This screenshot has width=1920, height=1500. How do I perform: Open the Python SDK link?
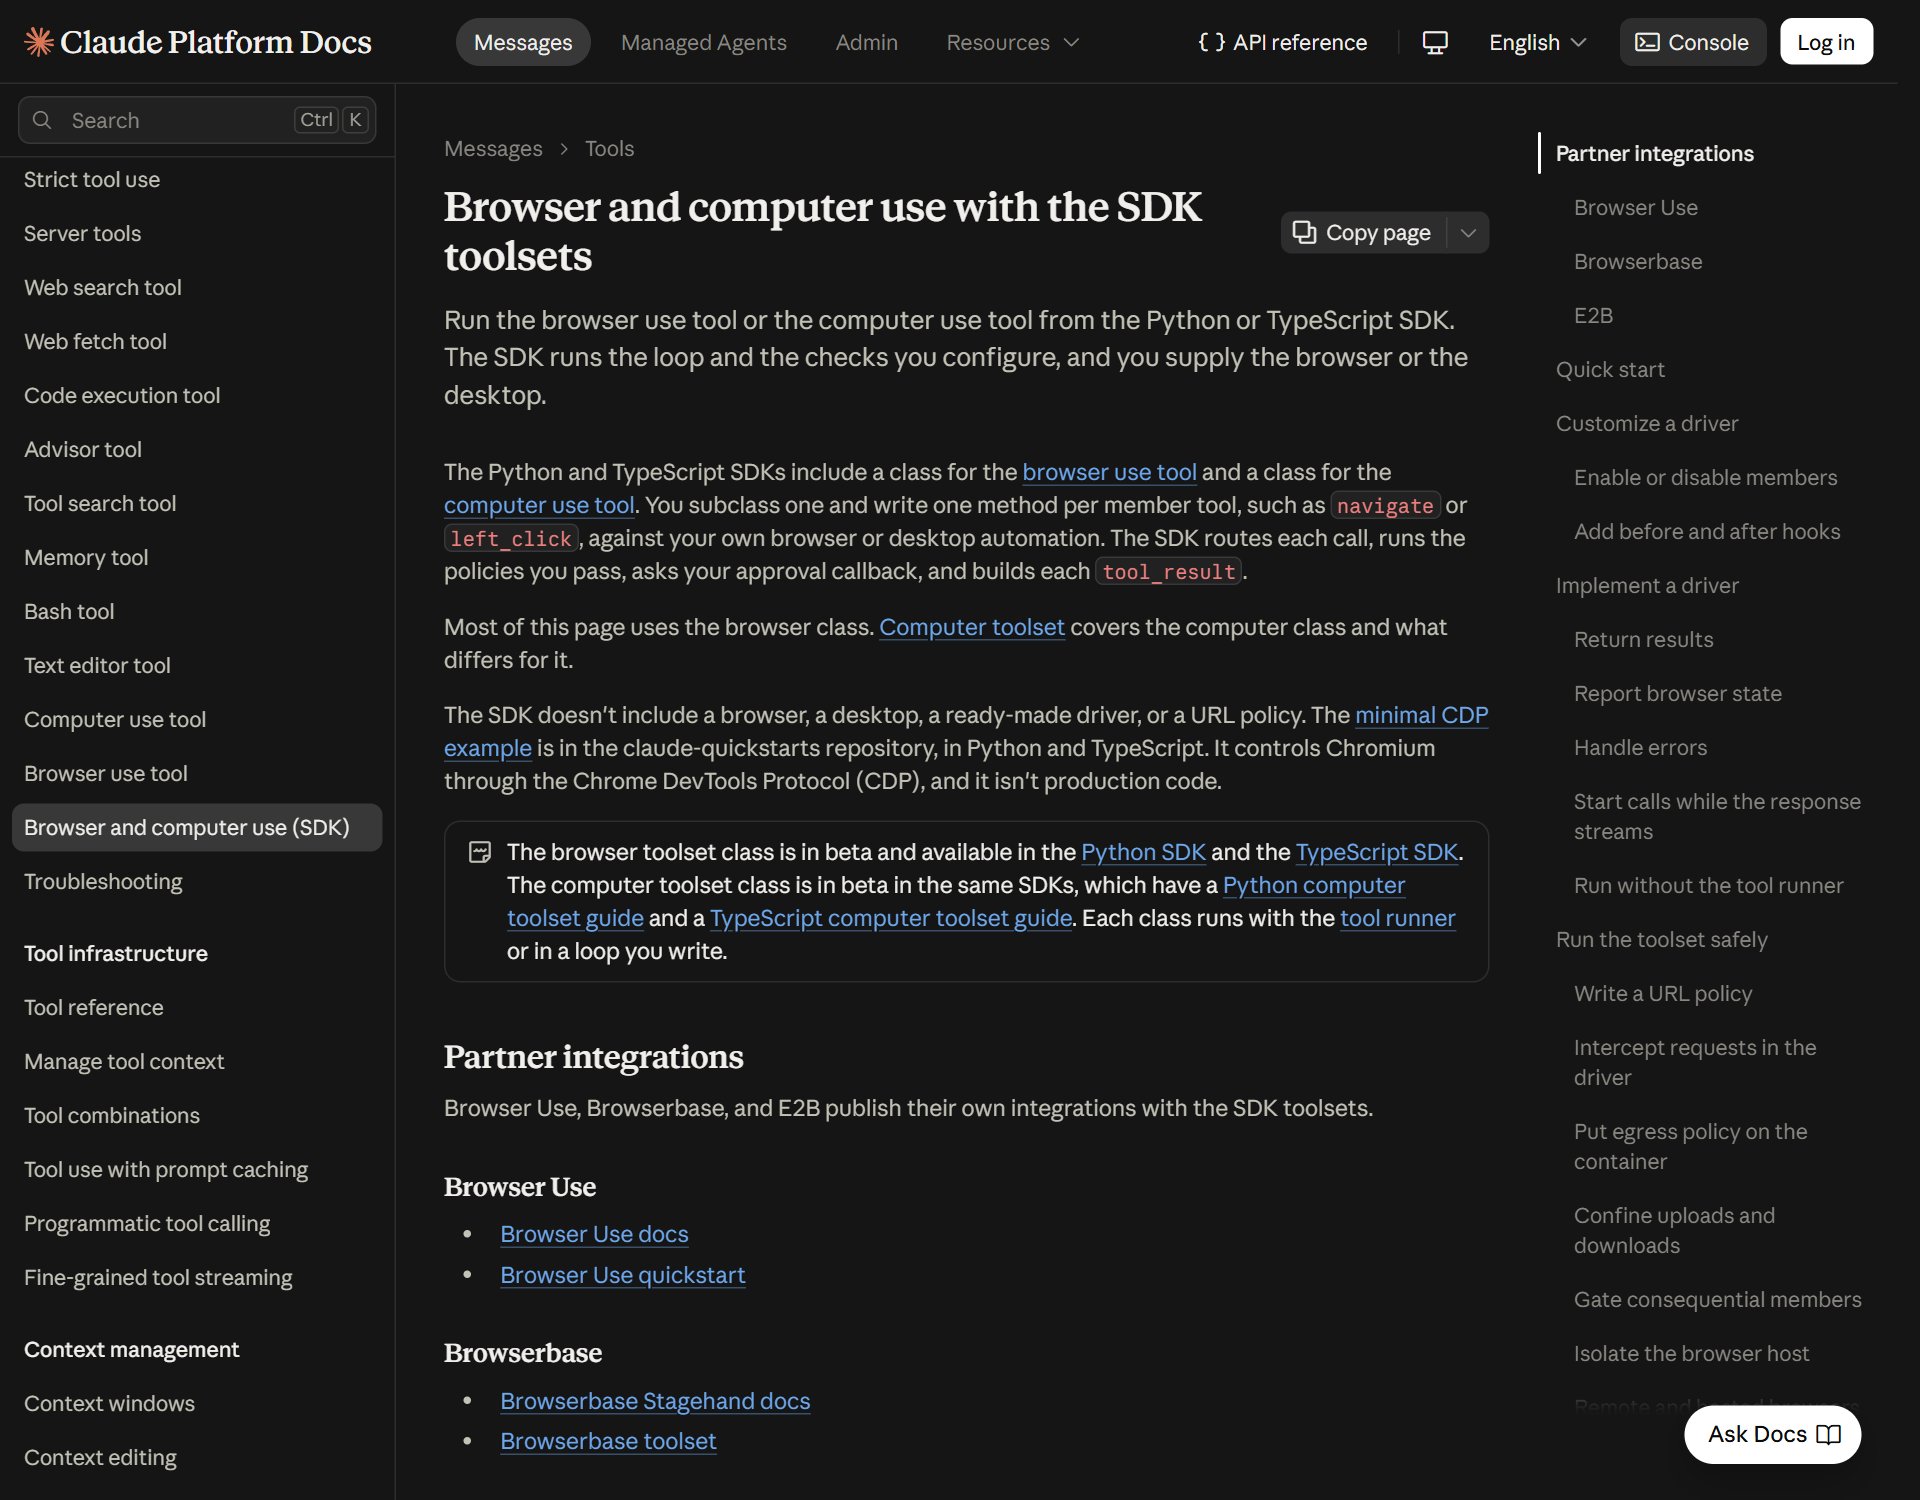1143,852
